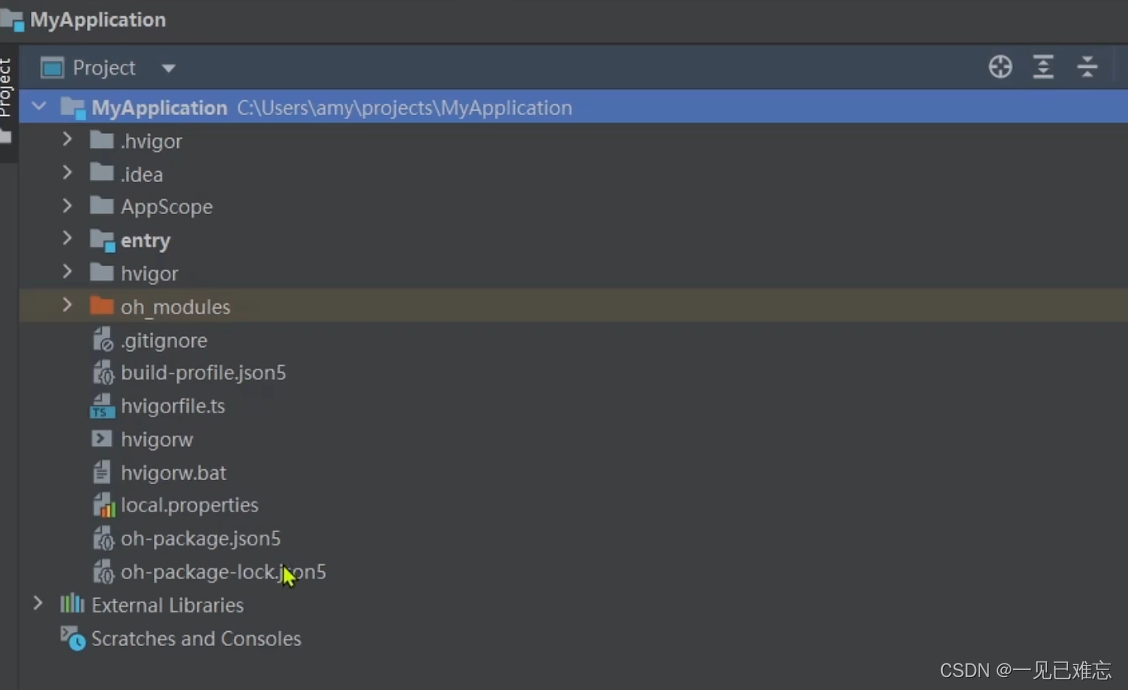Click the hvigorw.bat file icon
This screenshot has width=1128, height=690.
(x=102, y=472)
